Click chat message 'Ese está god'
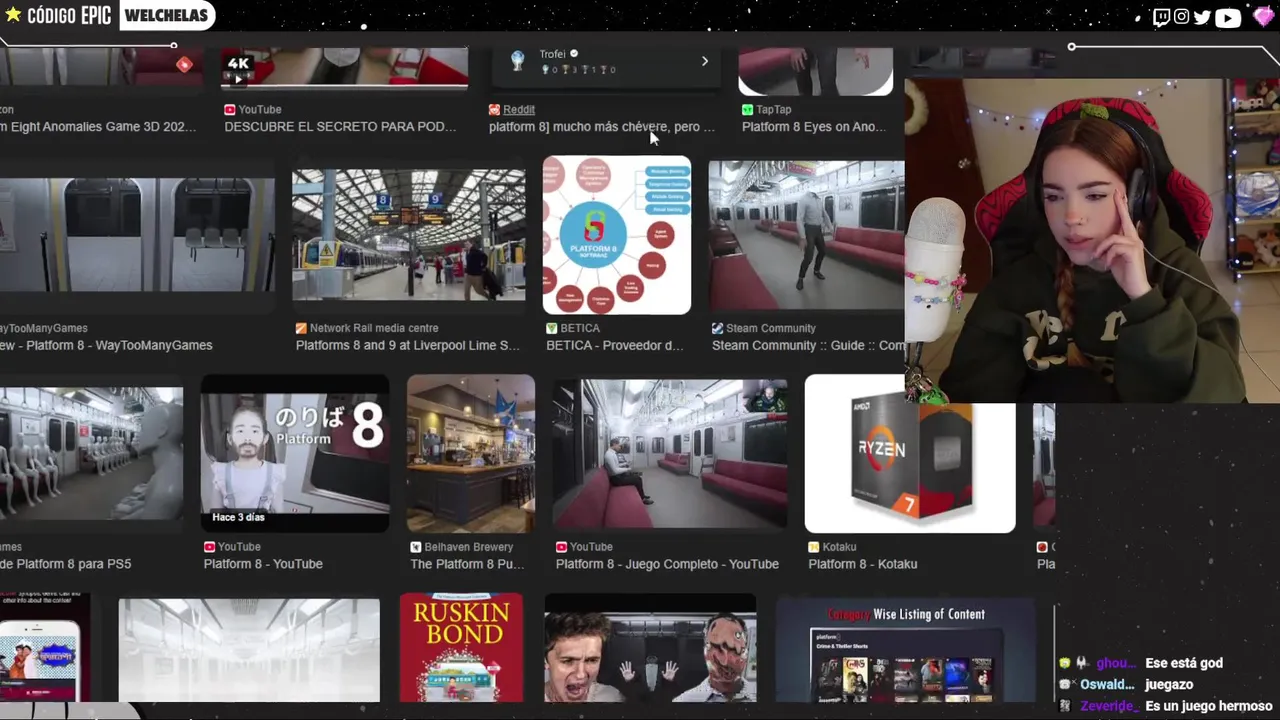 point(1184,663)
